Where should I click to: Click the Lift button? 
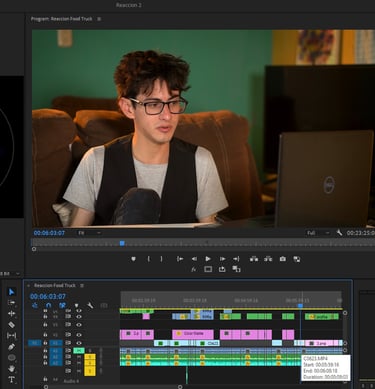pos(254,259)
